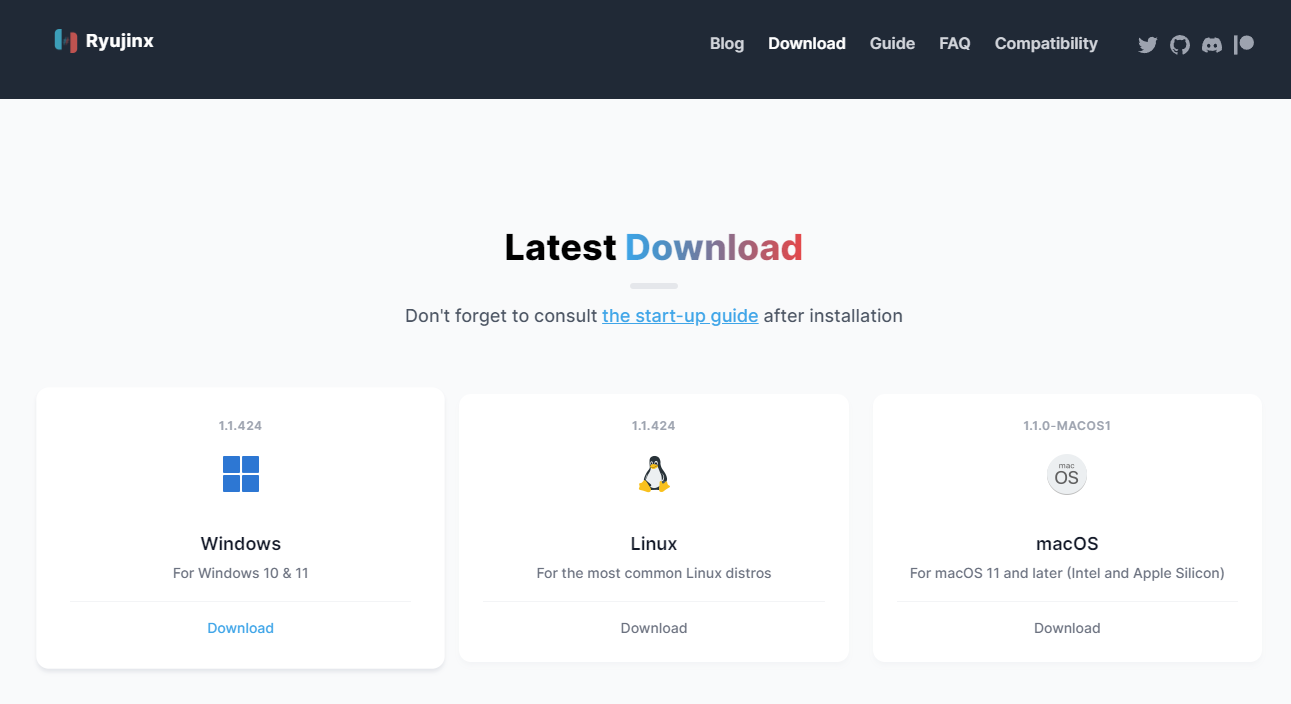Viewport: 1291px width, 704px height.
Task: Open the start-up guide link
Action: tap(680, 316)
